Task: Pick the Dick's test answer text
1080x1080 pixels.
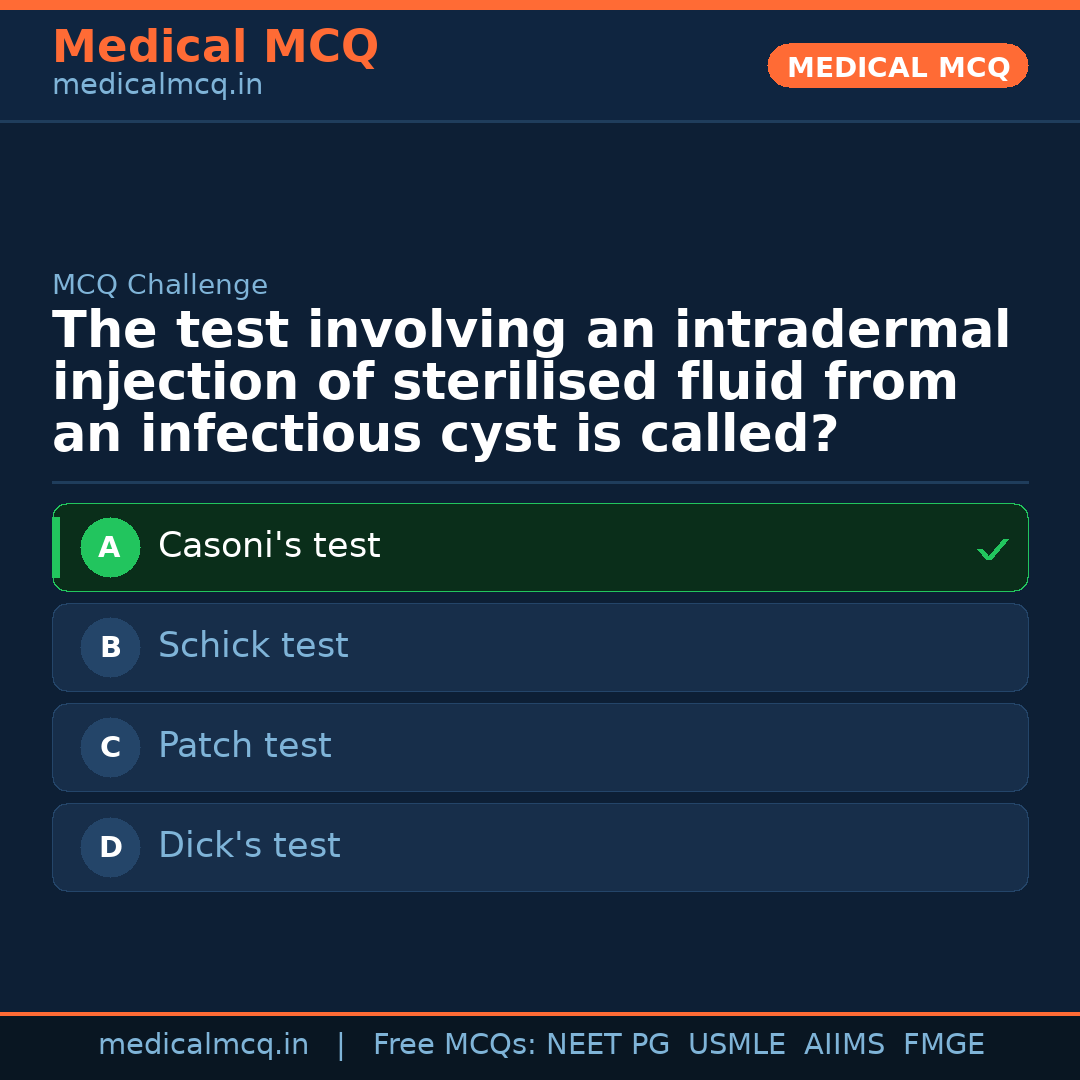Action: pyautogui.click(x=249, y=846)
